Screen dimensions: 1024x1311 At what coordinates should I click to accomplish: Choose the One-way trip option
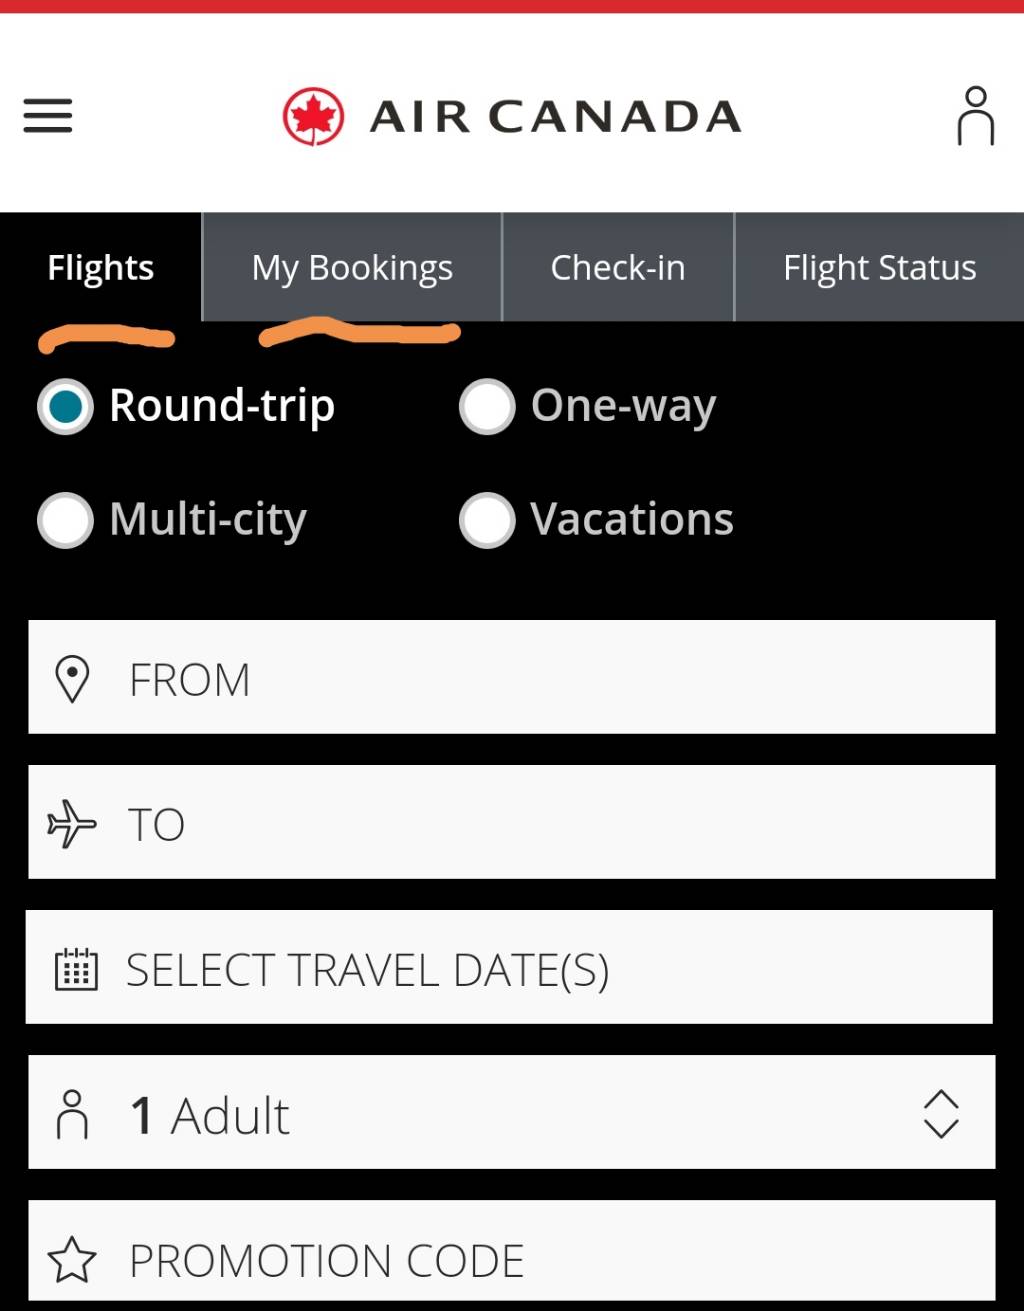pyautogui.click(x=487, y=407)
